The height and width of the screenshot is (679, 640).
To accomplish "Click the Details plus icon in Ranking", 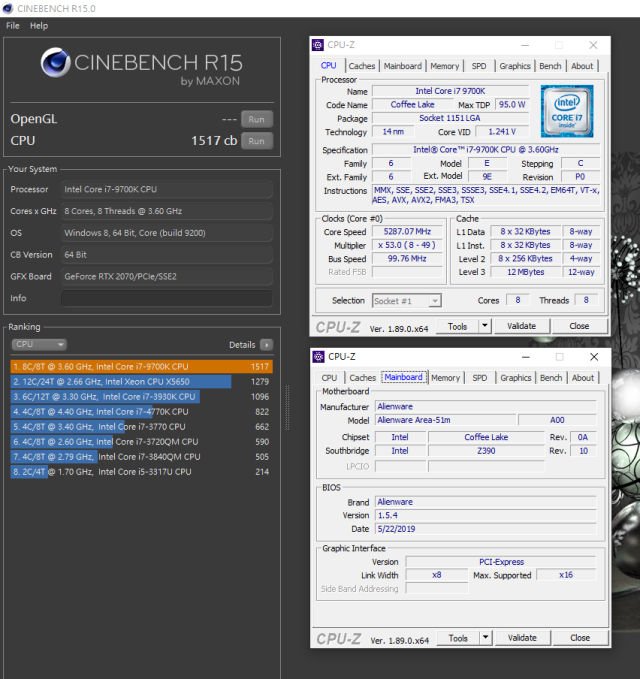I will coord(266,345).
